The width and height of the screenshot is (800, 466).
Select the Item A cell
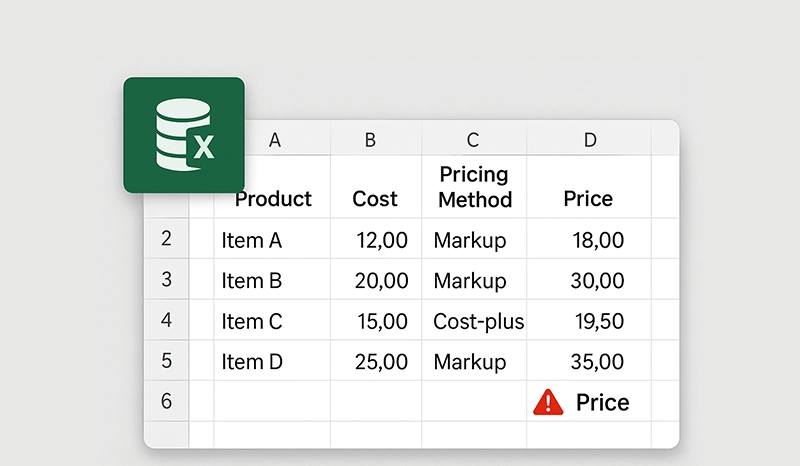[272, 238]
